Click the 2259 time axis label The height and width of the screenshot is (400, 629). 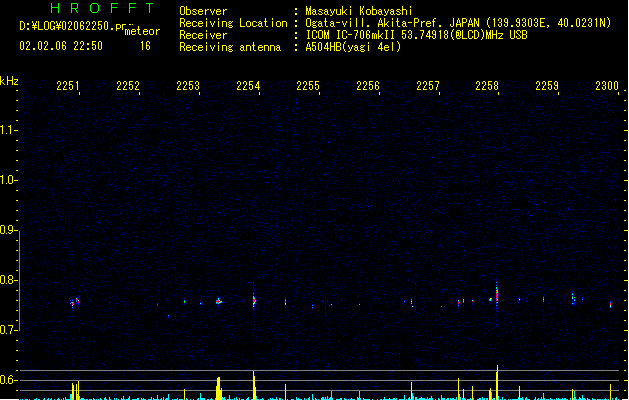point(547,86)
